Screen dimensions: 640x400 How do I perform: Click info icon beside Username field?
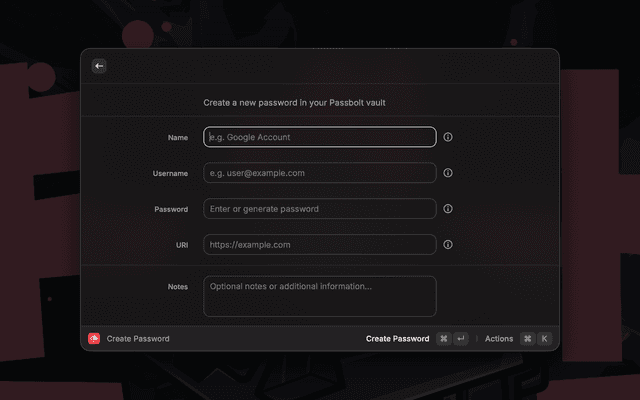pyautogui.click(x=448, y=173)
